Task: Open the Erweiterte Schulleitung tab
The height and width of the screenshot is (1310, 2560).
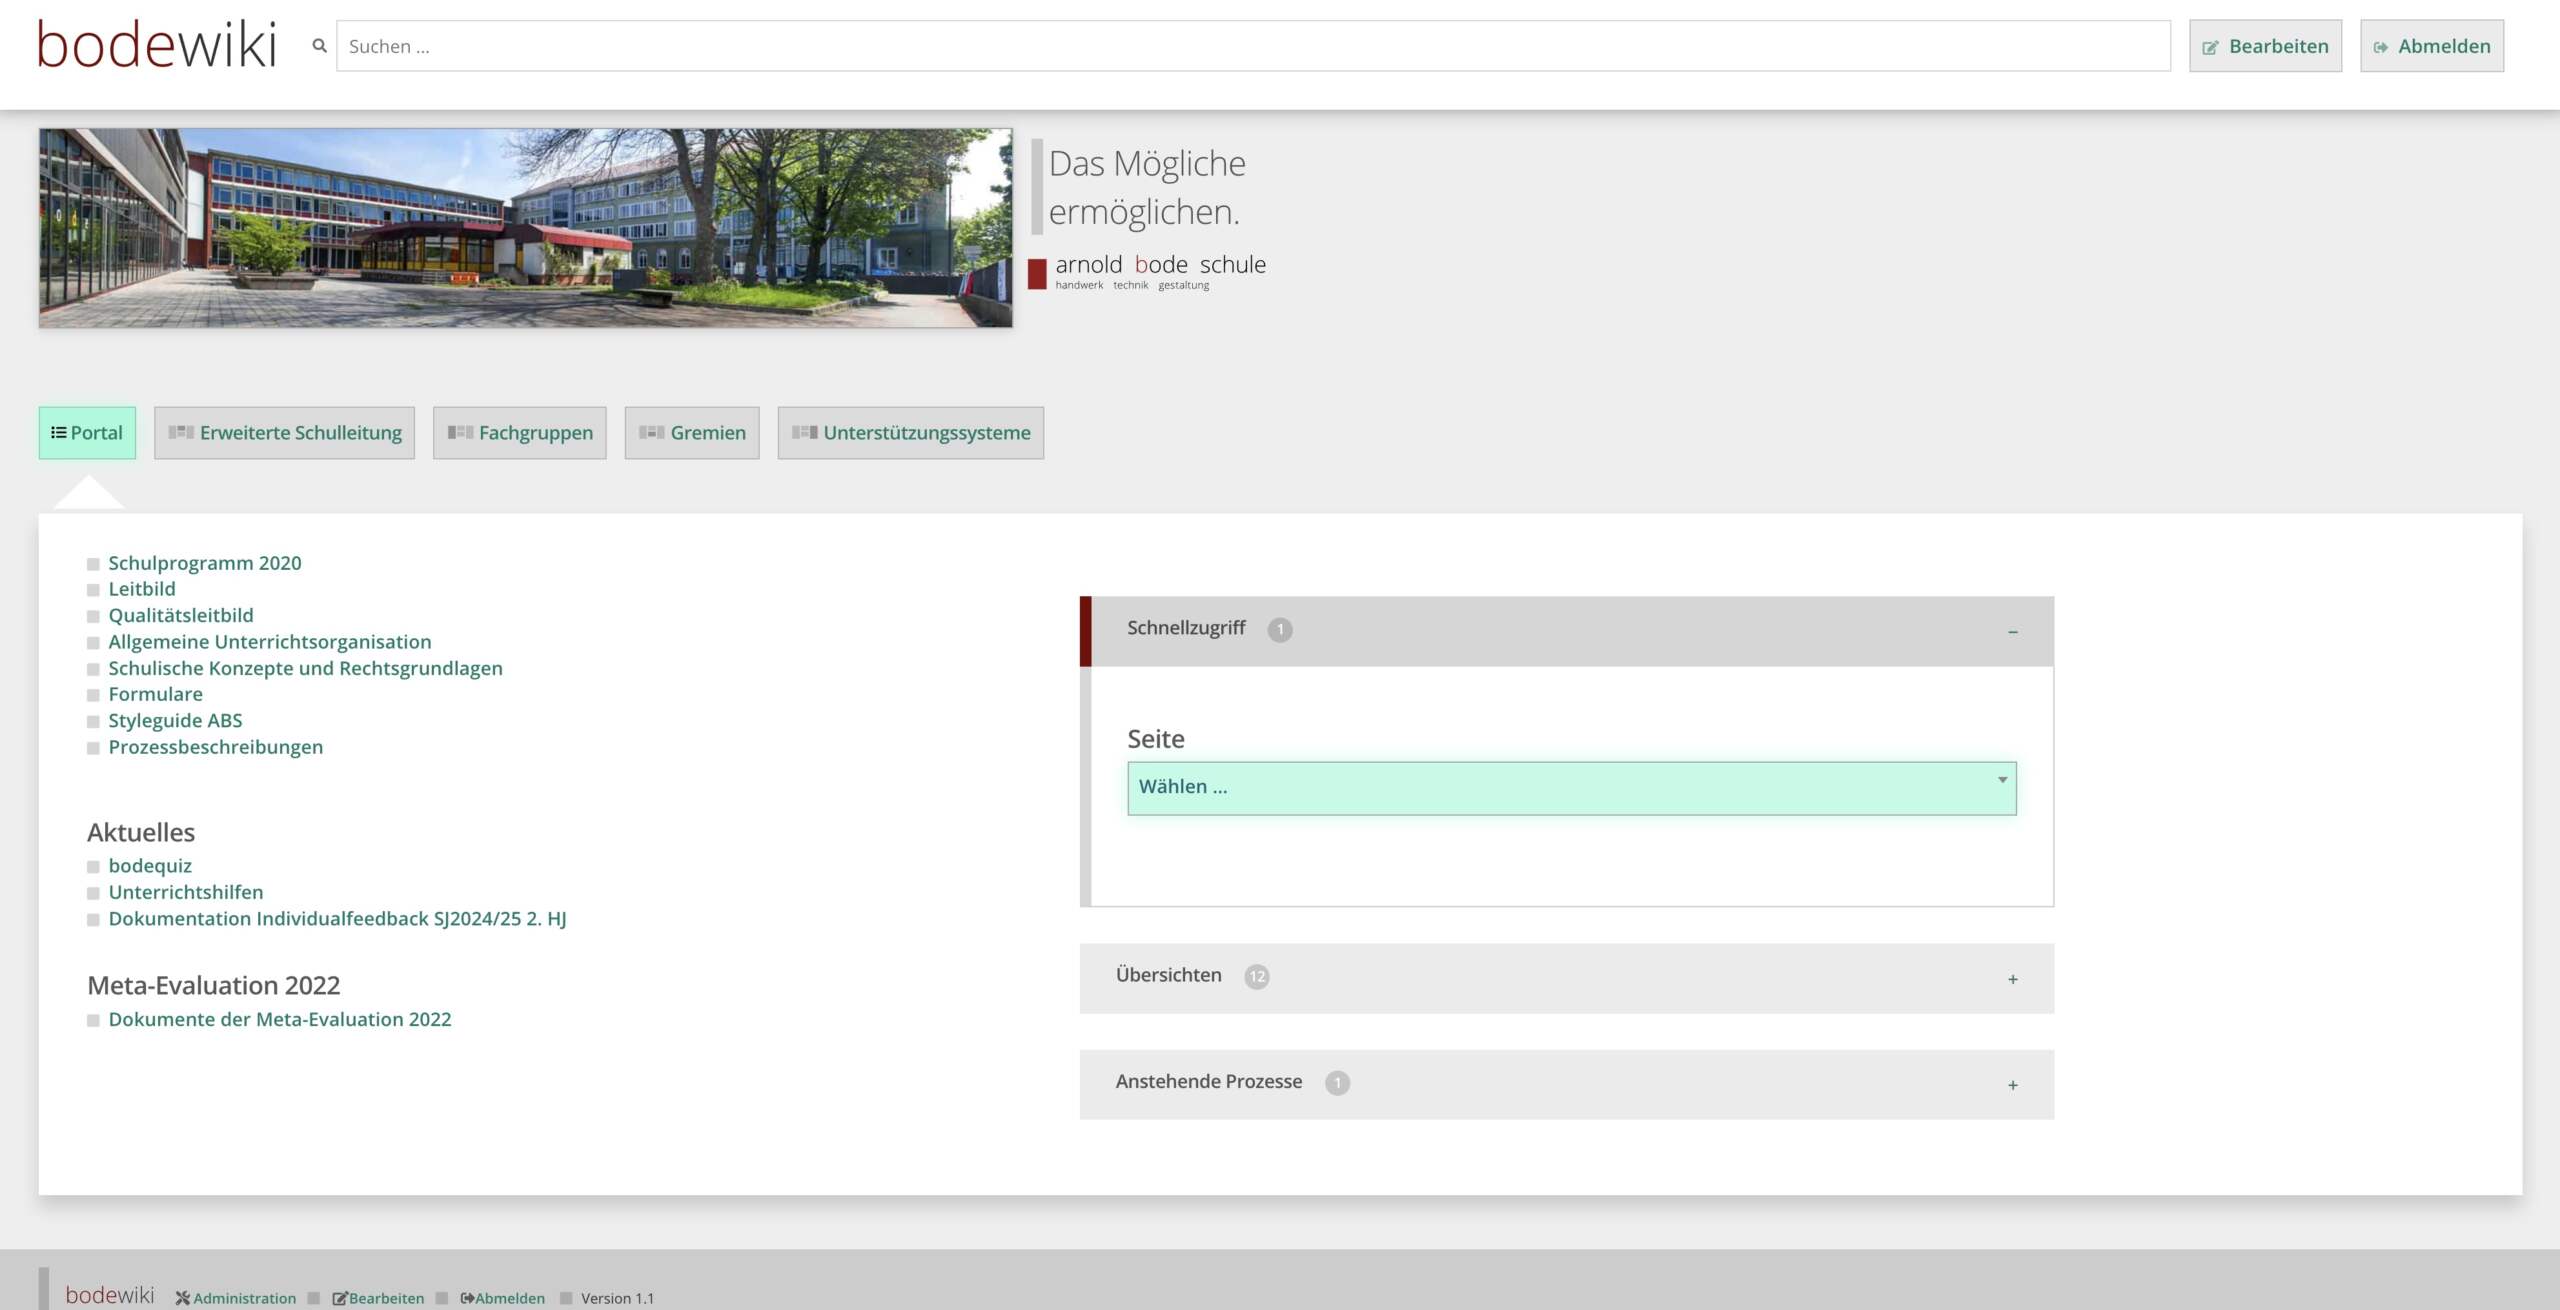Action: coord(285,433)
